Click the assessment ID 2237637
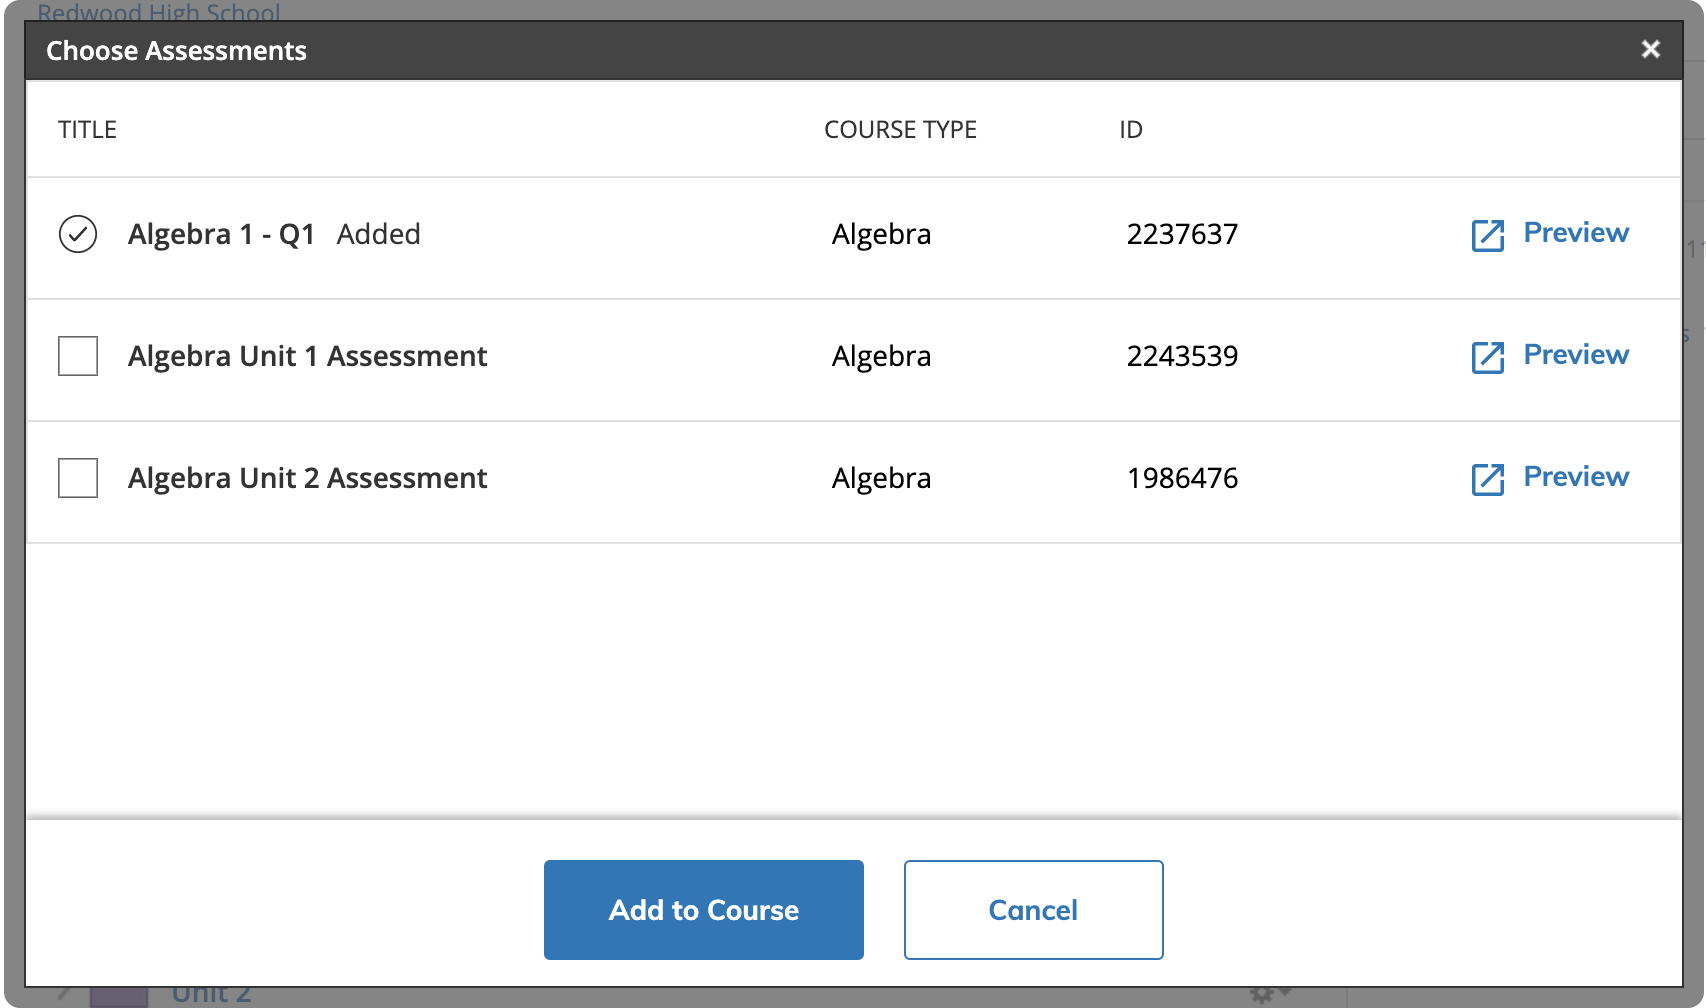 pos(1182,234)
